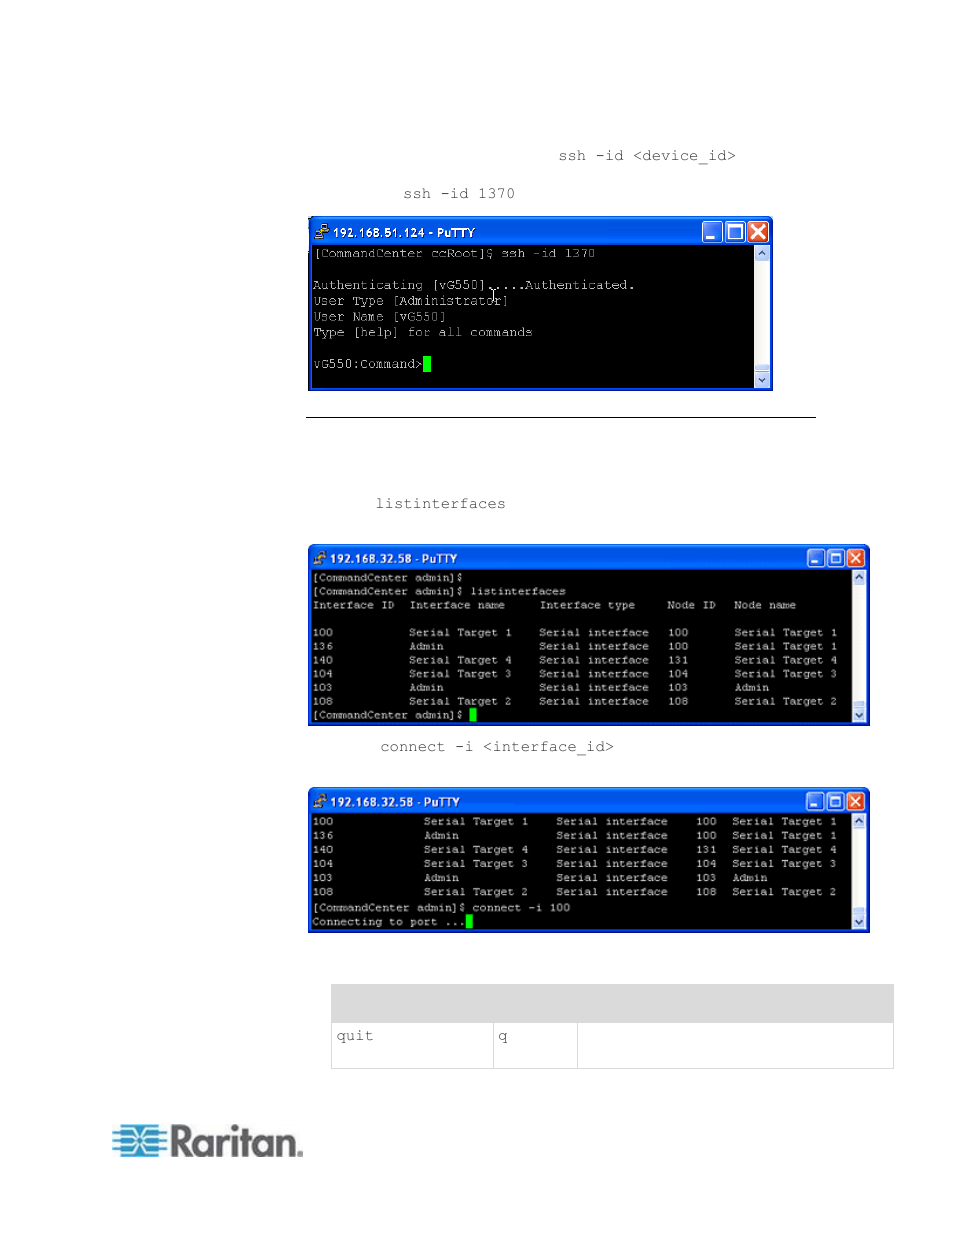Open the system menu icon of the listinterfaces PuTTY window
The height and width of the screenshot is (1235, 954).
coord(319,558)
